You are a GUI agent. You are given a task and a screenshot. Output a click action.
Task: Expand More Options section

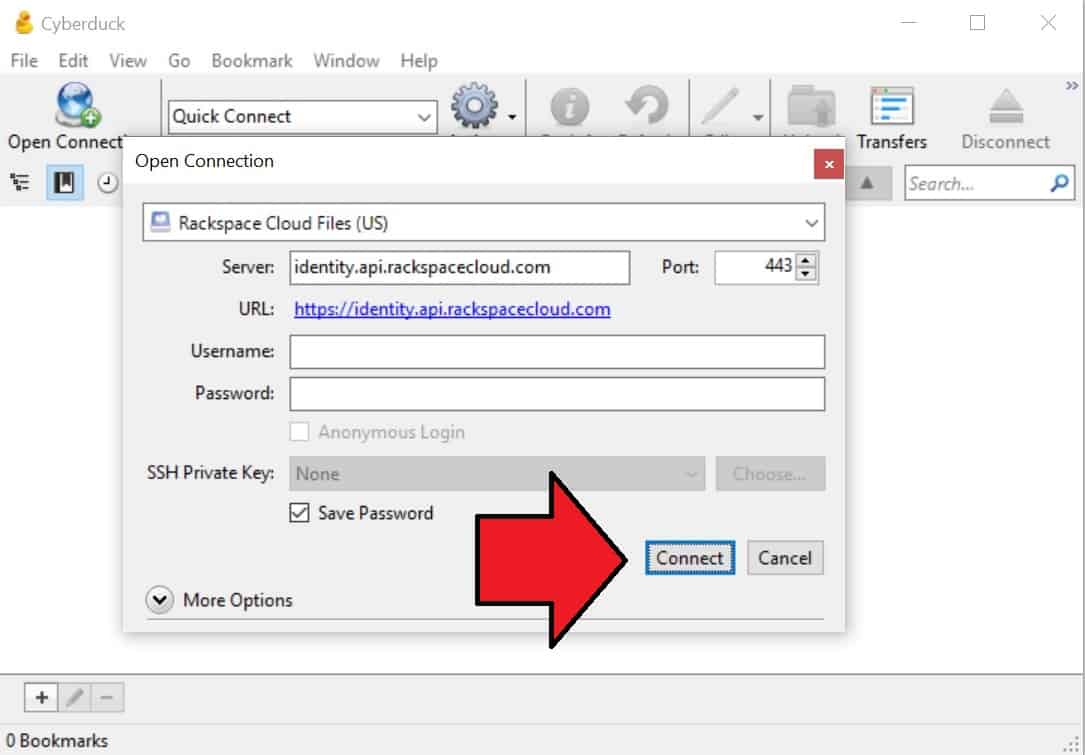pyautogui.click(x=160, y=600)
